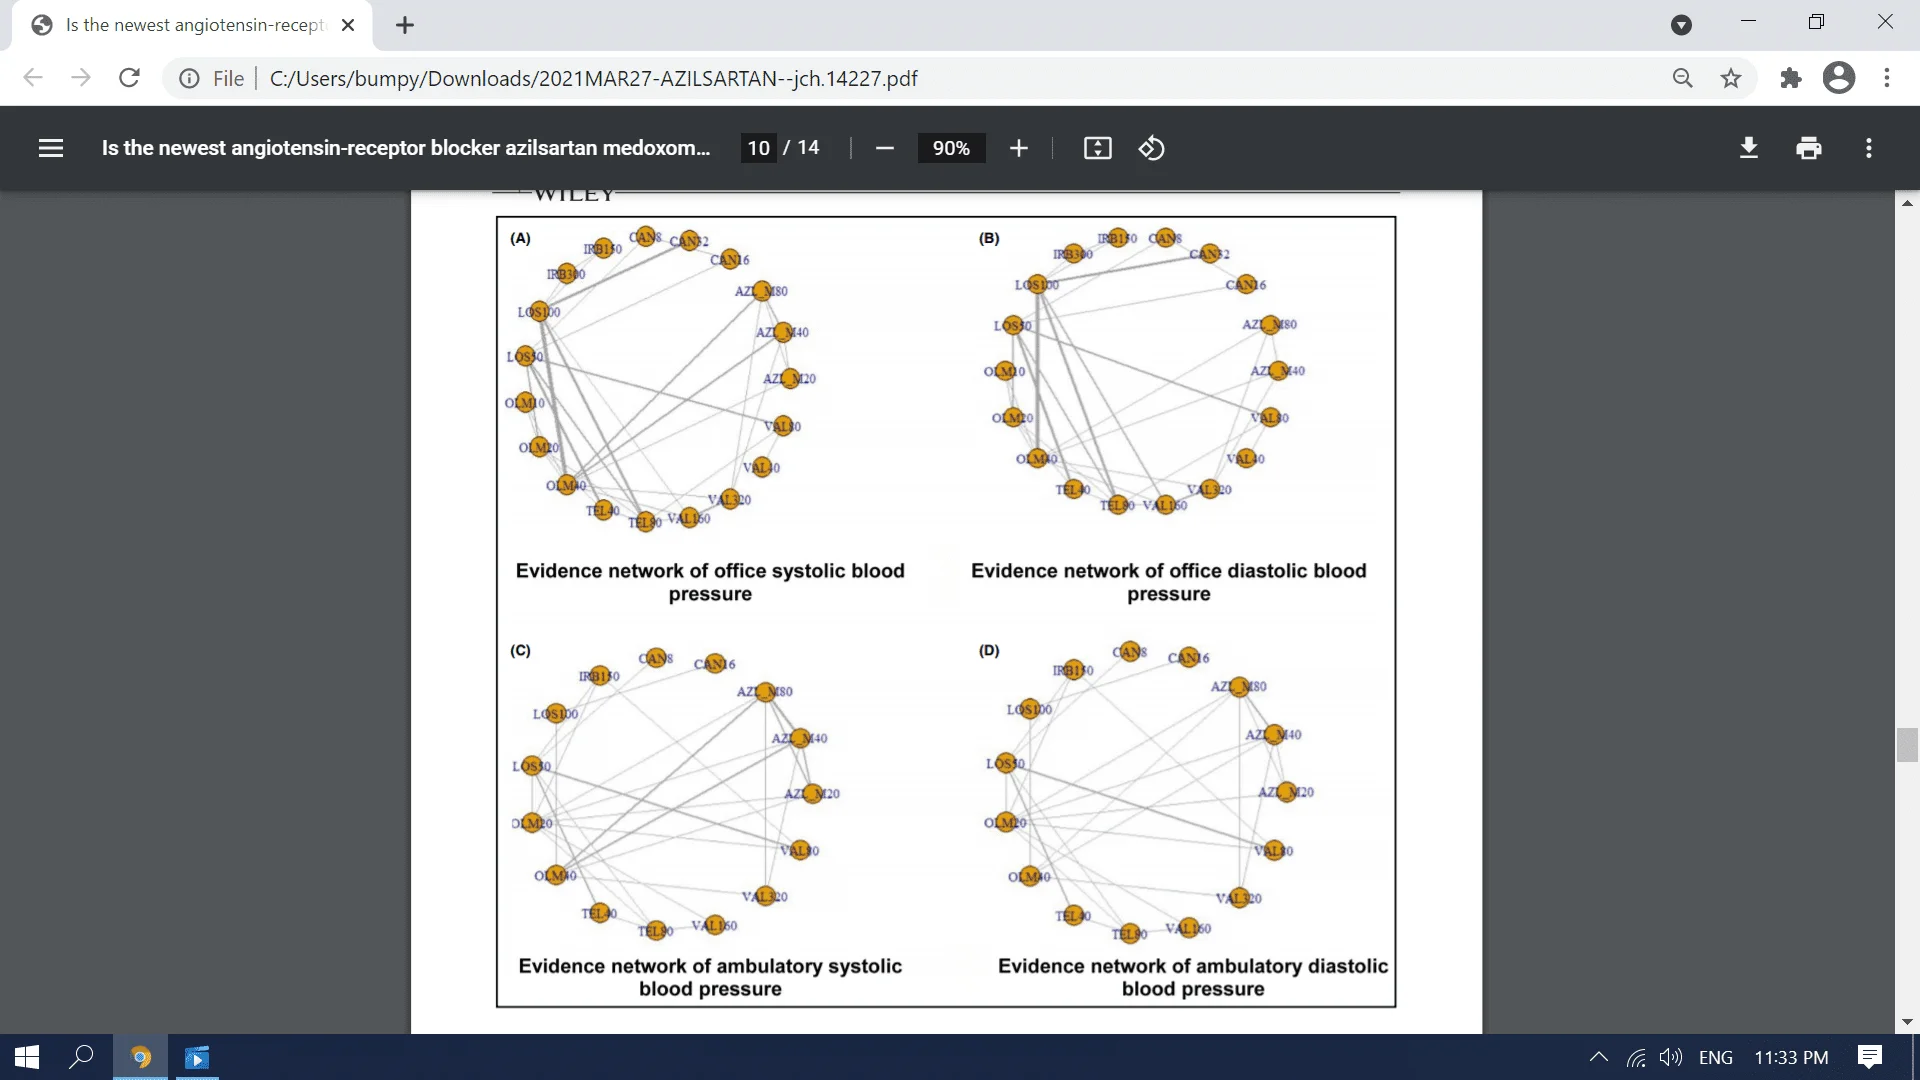Click the OLM40 node in panel D
This screenshot has height=1080, width=1920.
pyautogui.click(x=1030, y=876)
